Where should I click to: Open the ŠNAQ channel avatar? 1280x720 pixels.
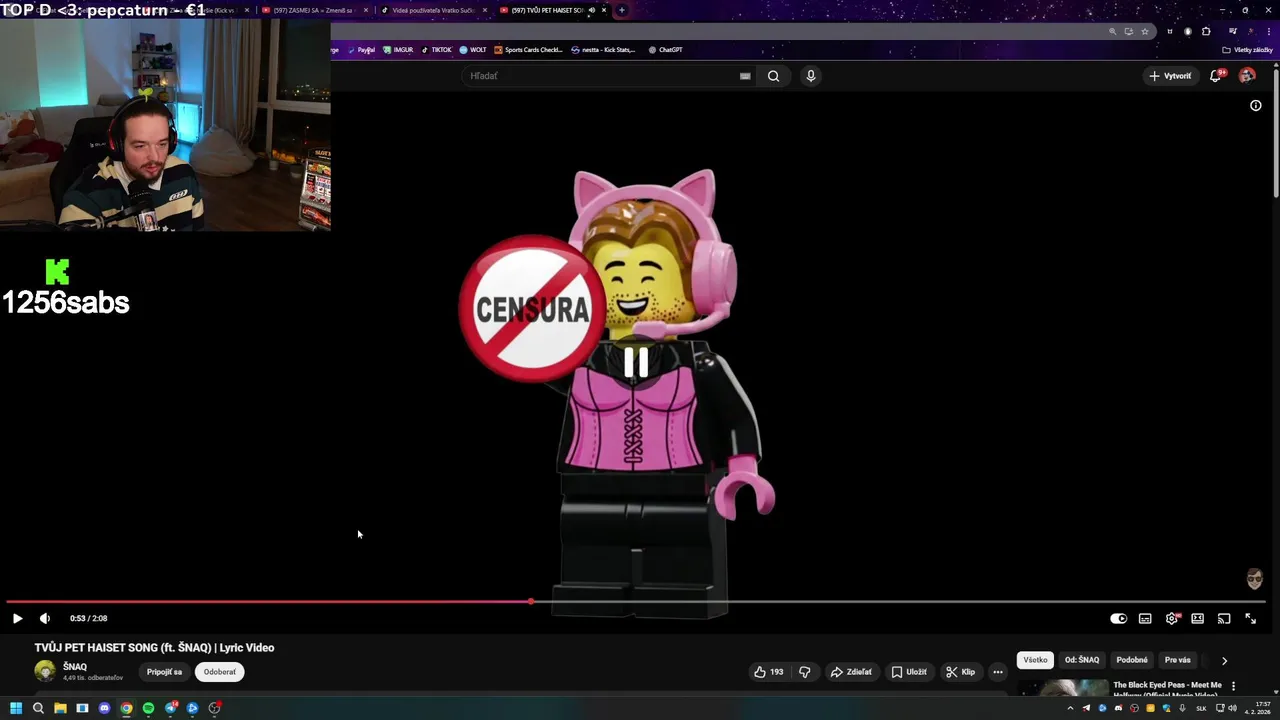tap(45, 671)
